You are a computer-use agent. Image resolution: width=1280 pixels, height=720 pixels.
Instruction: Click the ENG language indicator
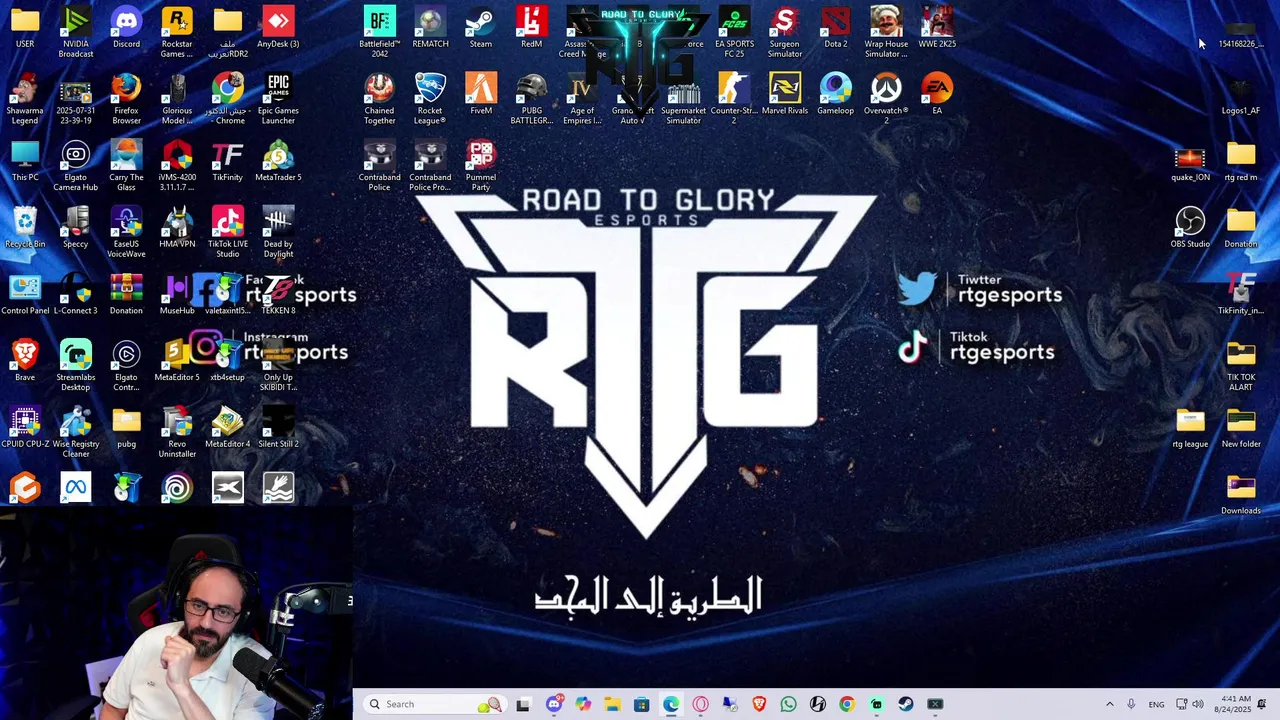pyautogui.click(x=1156, y=704)
